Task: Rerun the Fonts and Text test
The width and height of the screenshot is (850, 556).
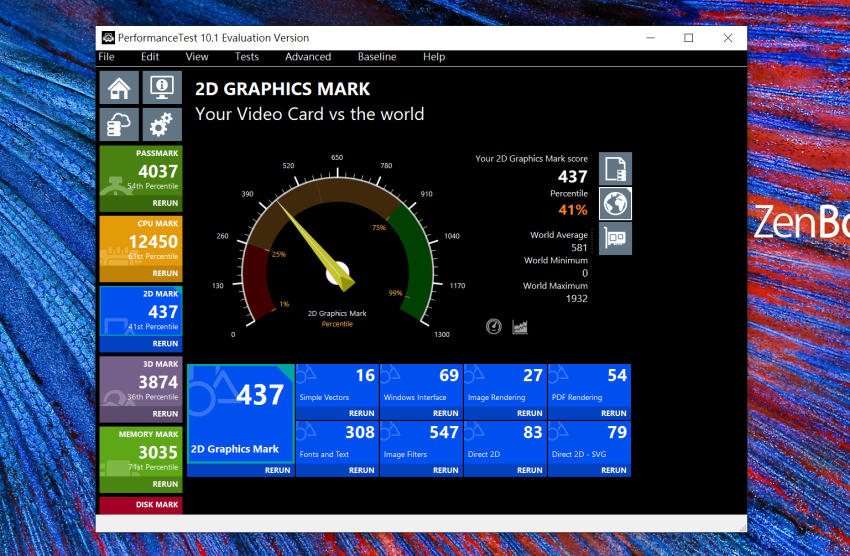Action: 362,470
